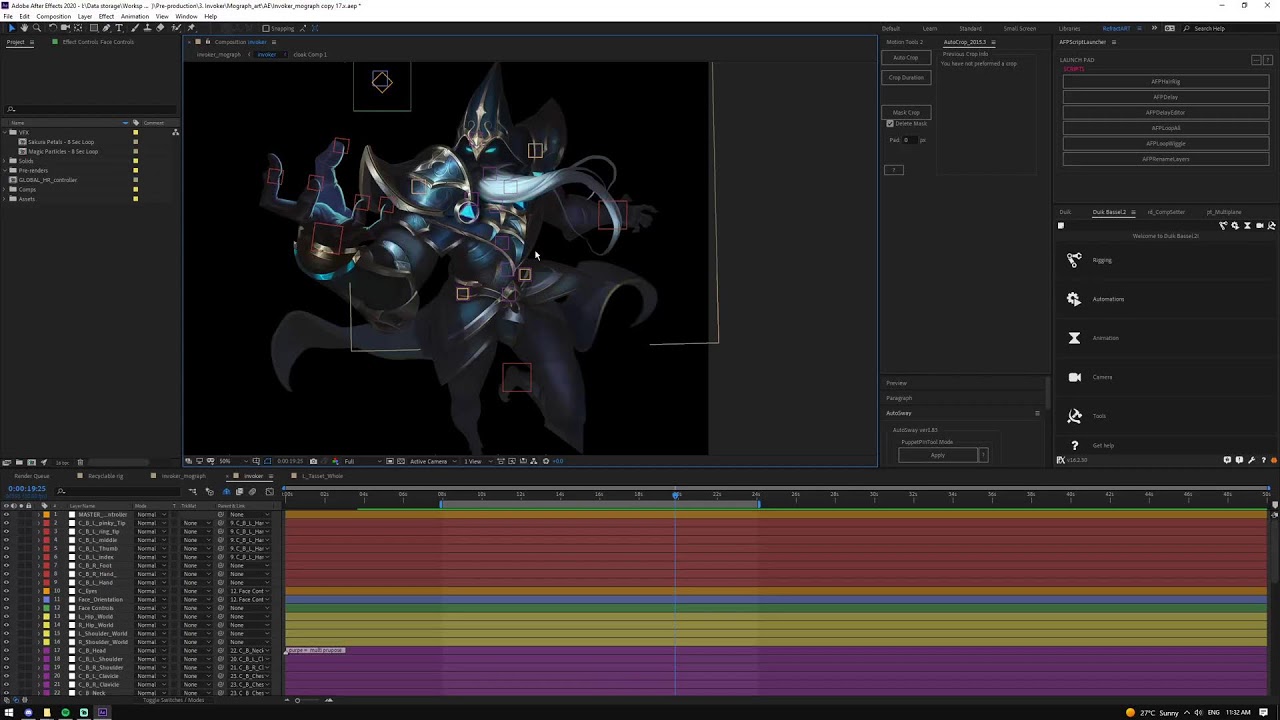
Task: Select the Eraser tool
Action: [160, 28]
